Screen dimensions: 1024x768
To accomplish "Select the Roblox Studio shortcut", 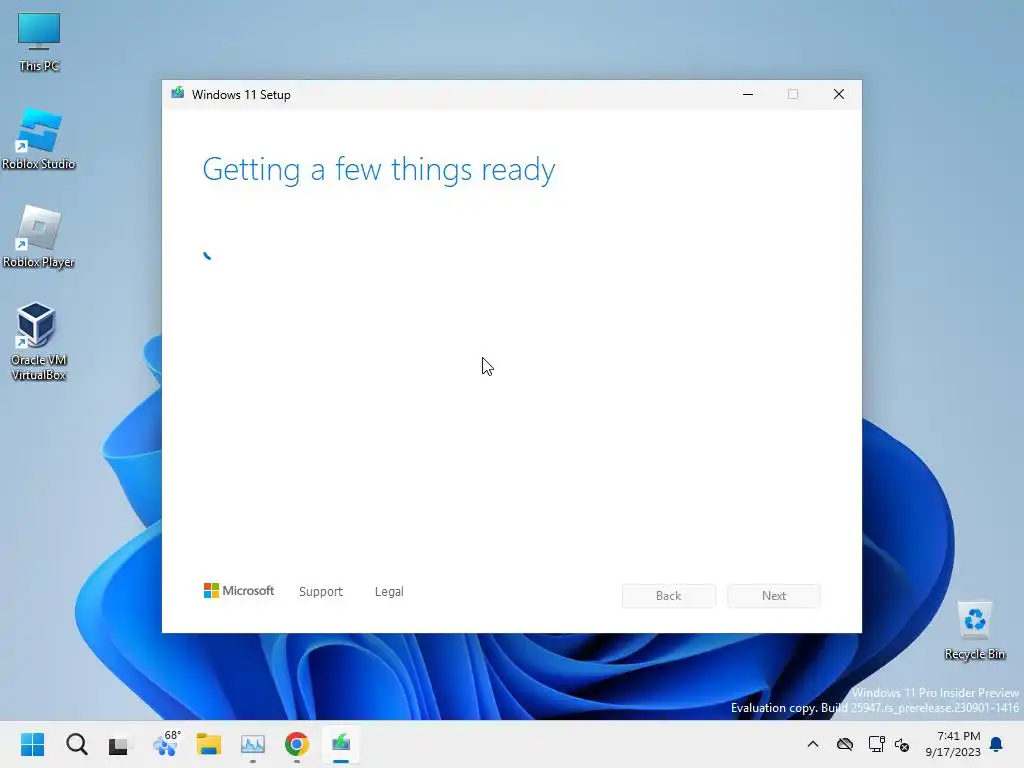I will coord(39,139).
